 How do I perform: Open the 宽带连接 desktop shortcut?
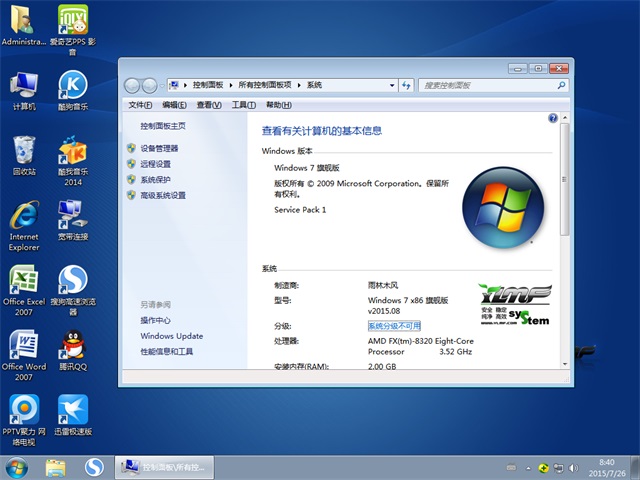click(x=73, y=220)
